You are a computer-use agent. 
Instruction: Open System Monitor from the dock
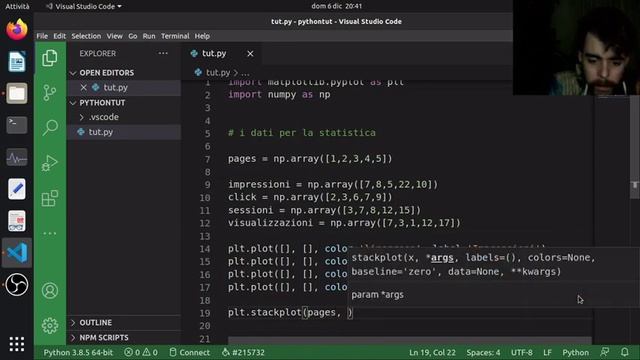(x=17, y=157)
